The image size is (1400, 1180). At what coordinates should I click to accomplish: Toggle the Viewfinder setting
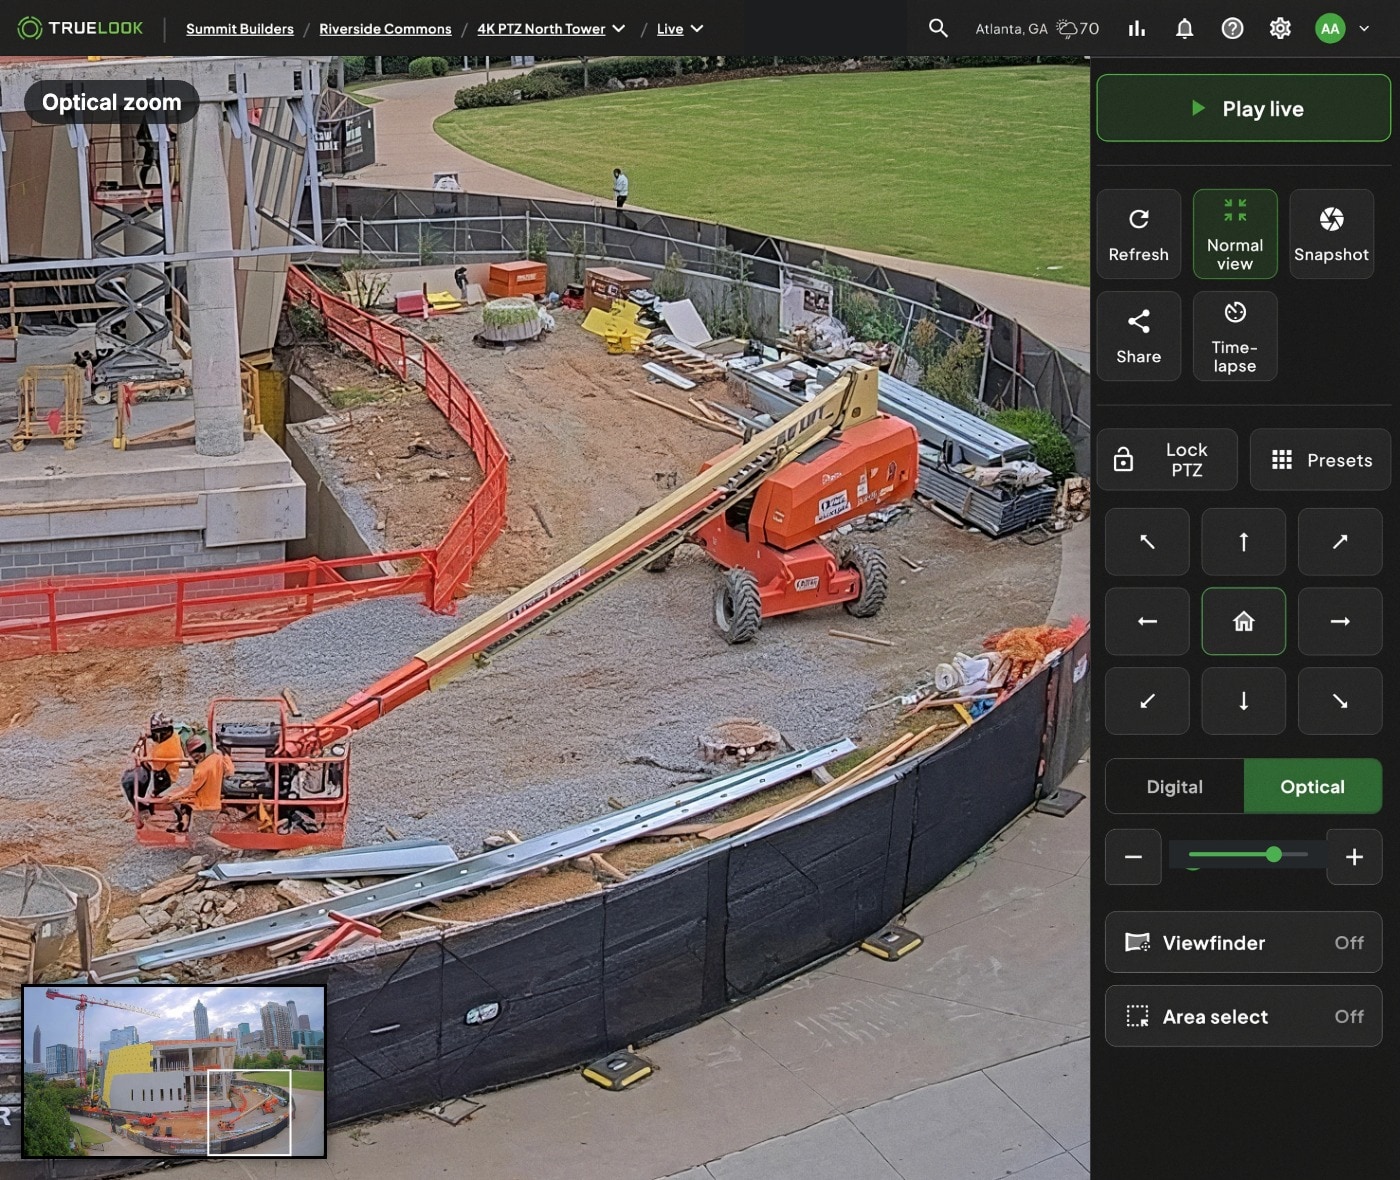point(1244,942)
